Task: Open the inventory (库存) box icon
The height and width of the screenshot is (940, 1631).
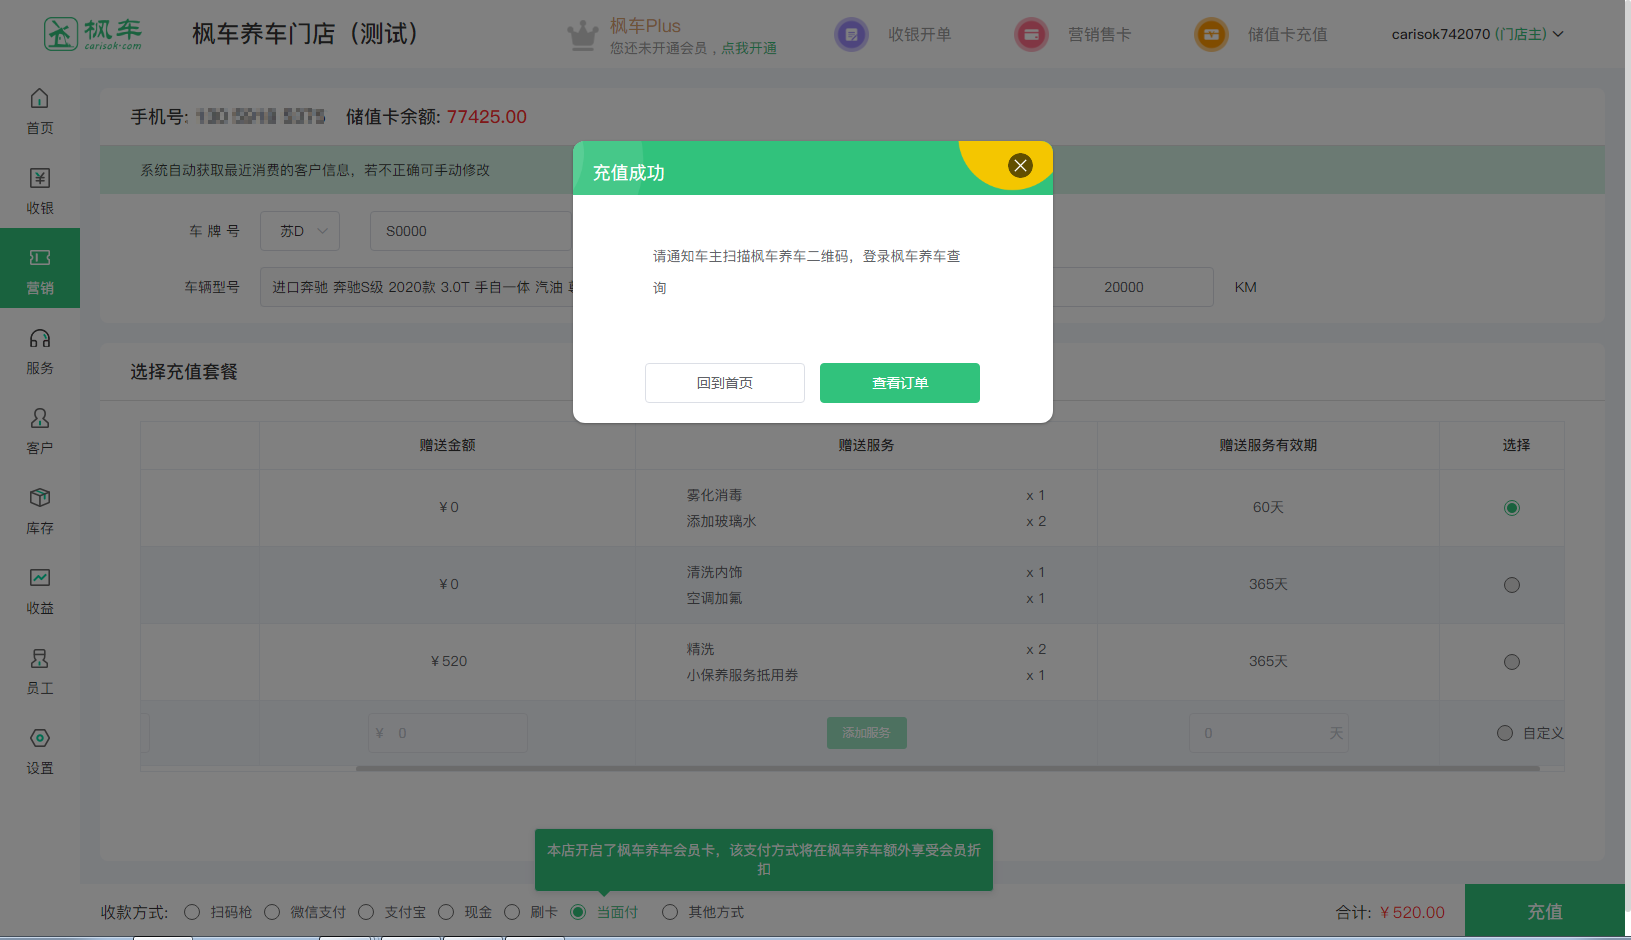Action: click(39, 499)
